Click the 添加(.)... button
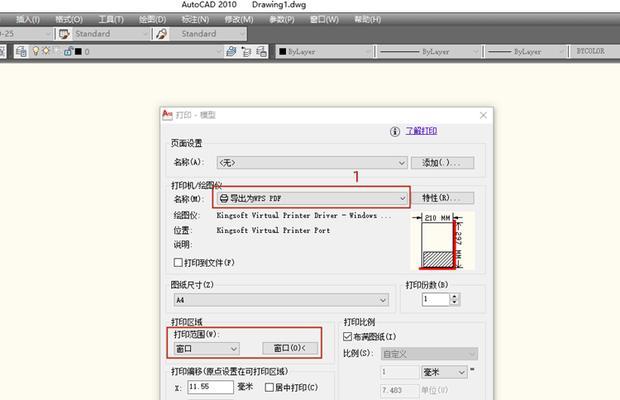Screen dimensions: 620x400 tap(442, 162)
